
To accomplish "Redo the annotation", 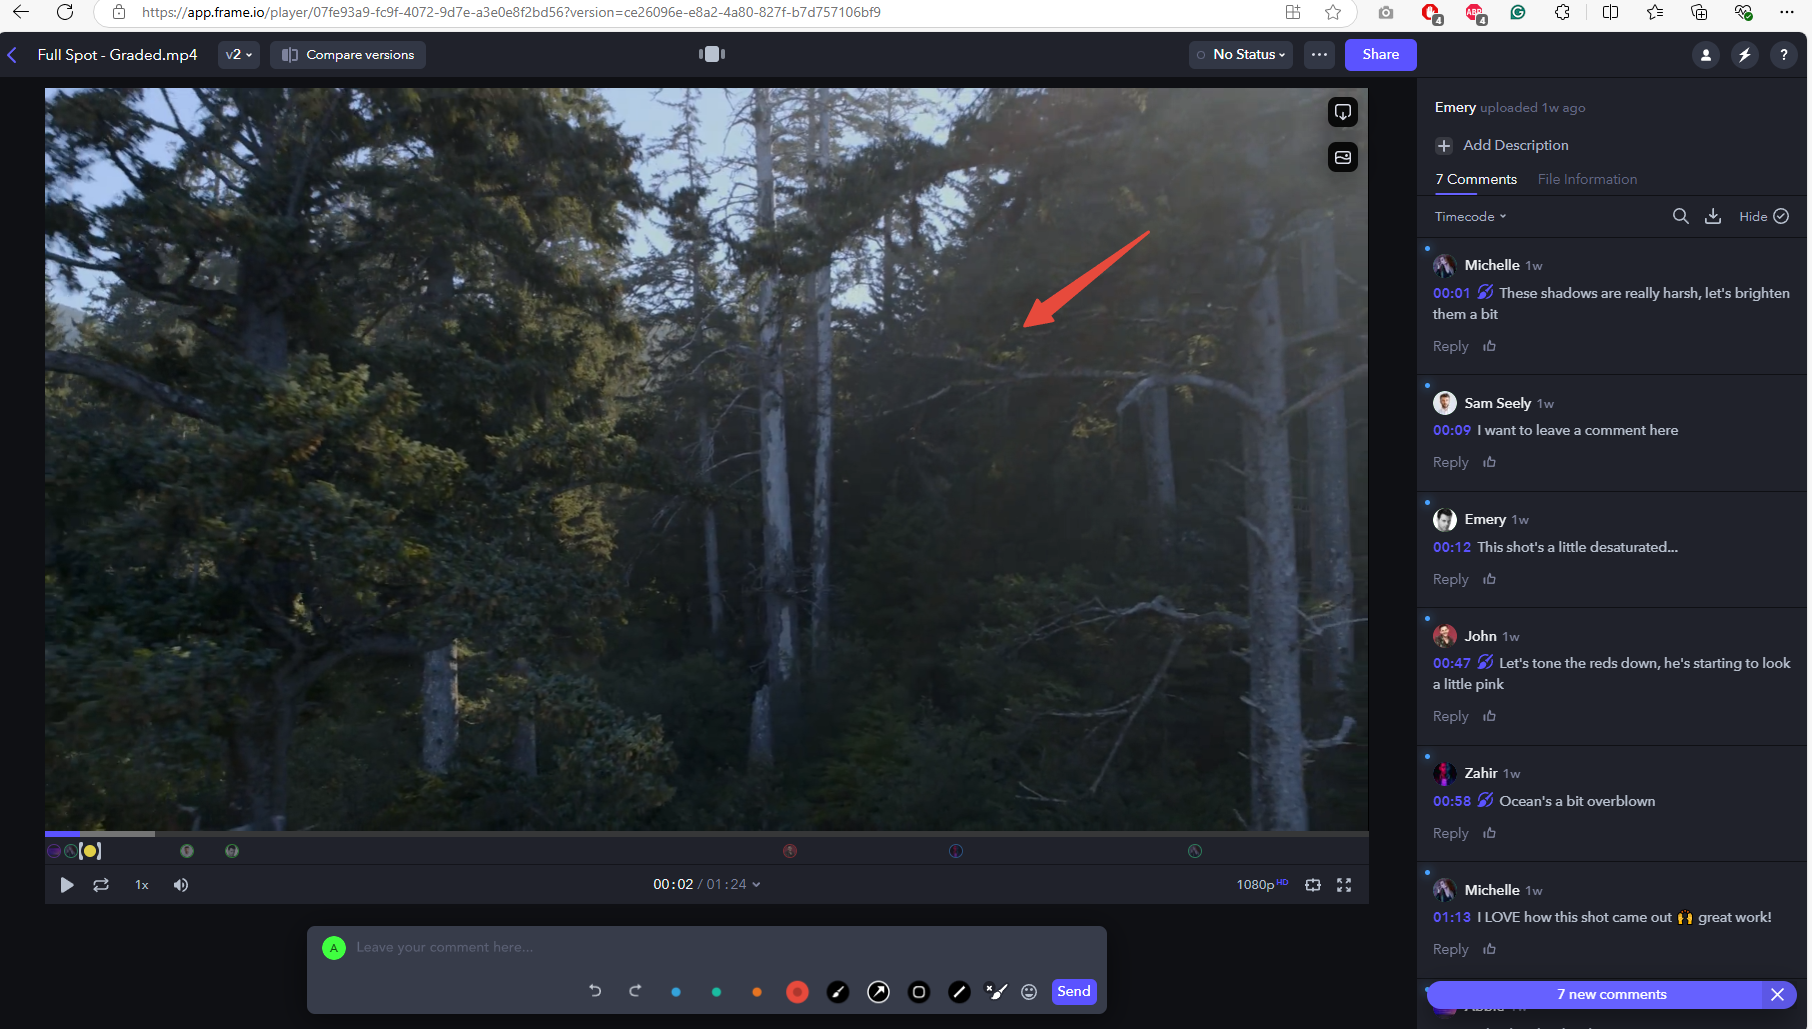I will coord(635,991).
